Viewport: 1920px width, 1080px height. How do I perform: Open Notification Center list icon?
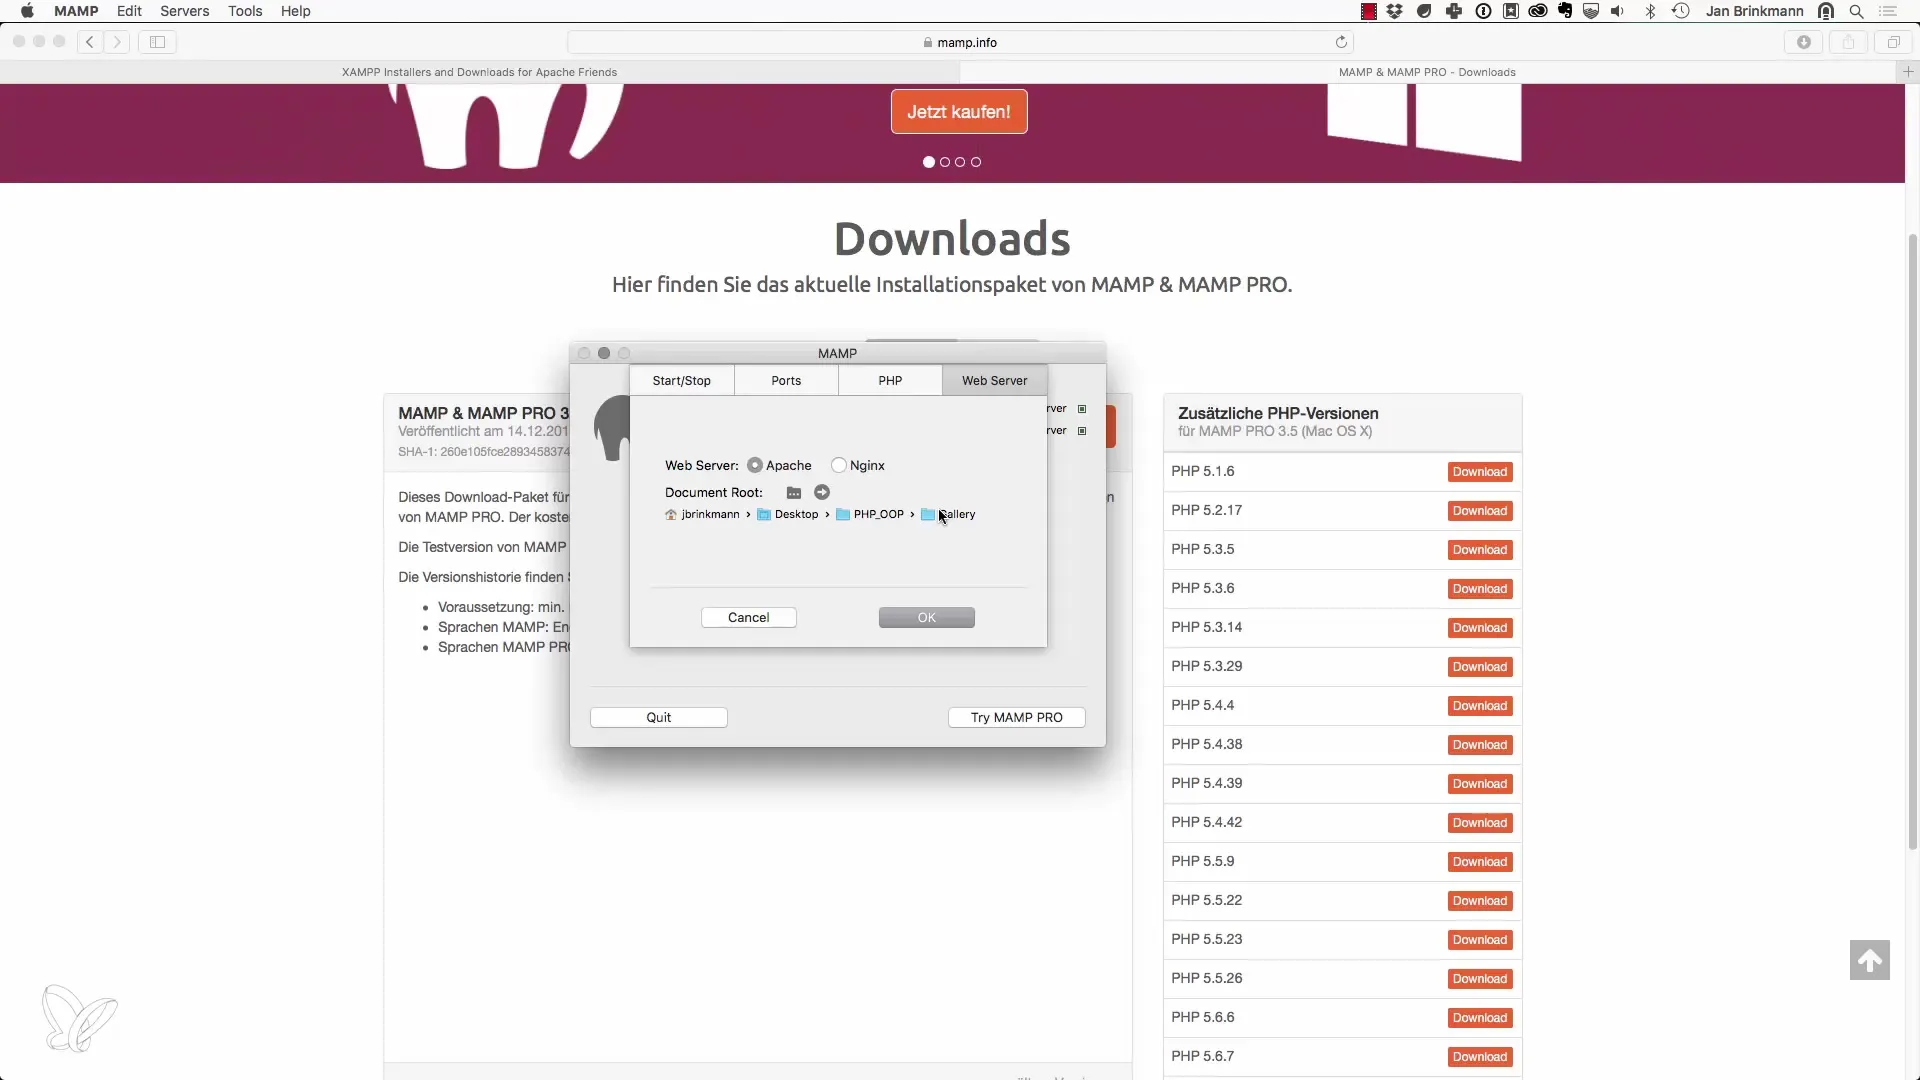coord(1888,11)
